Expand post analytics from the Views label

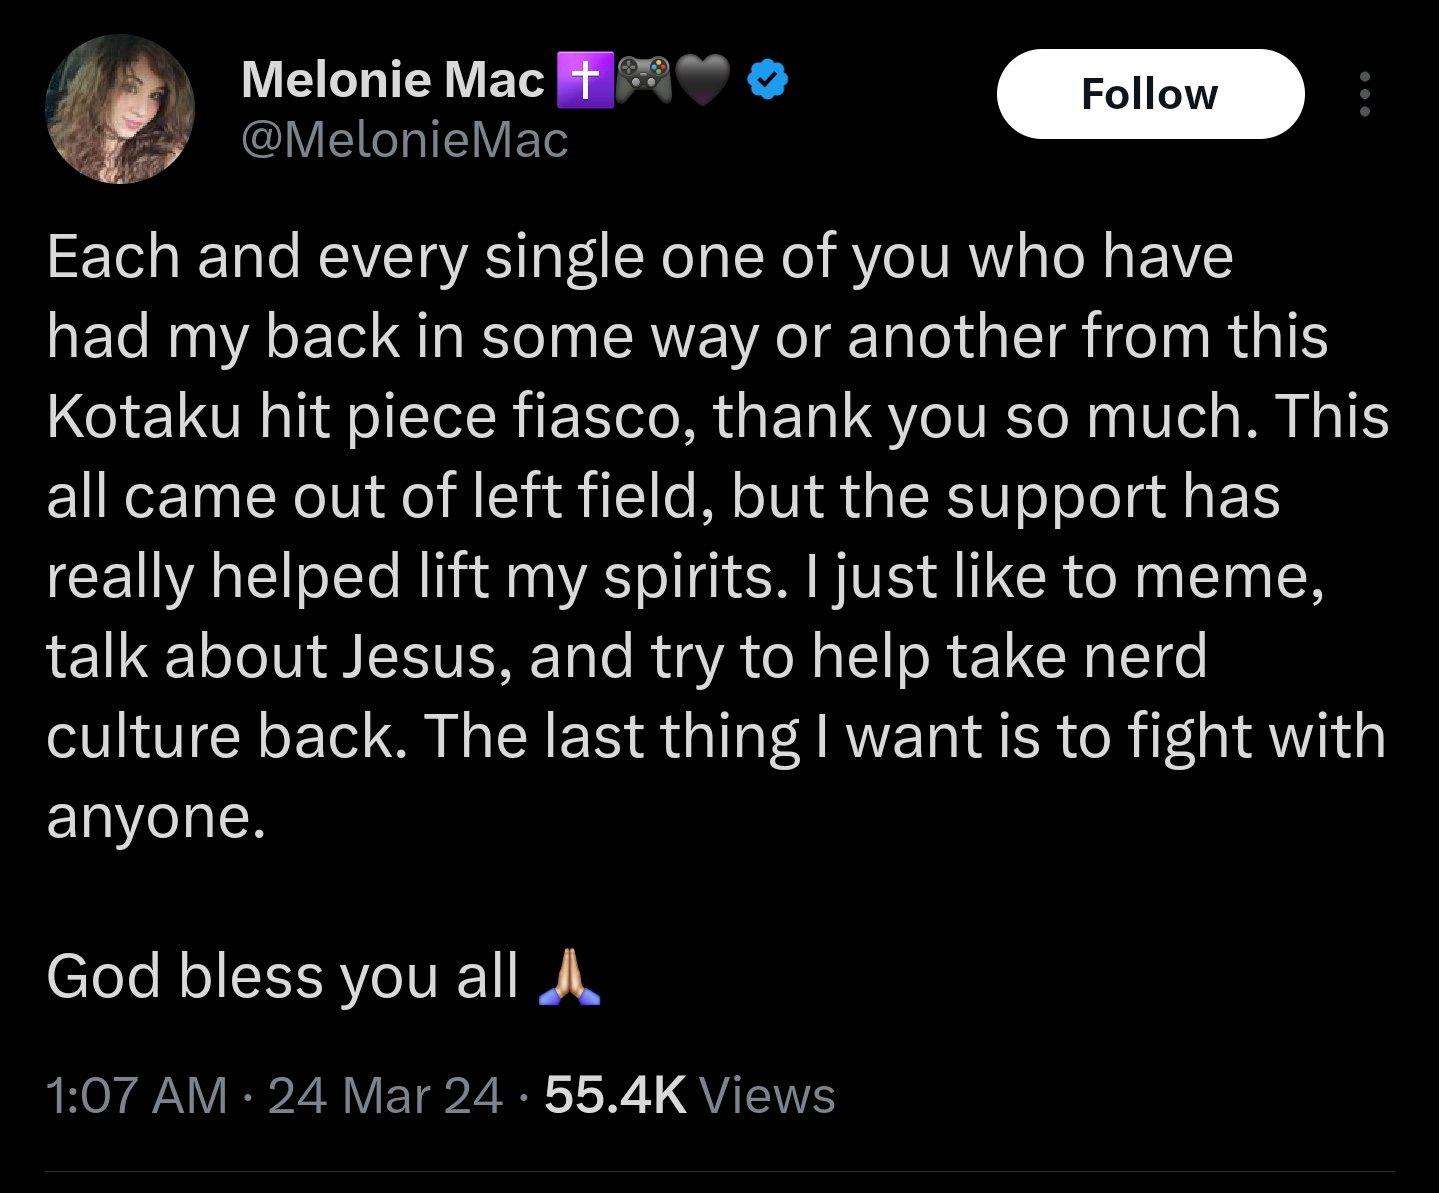(770, 1096)
